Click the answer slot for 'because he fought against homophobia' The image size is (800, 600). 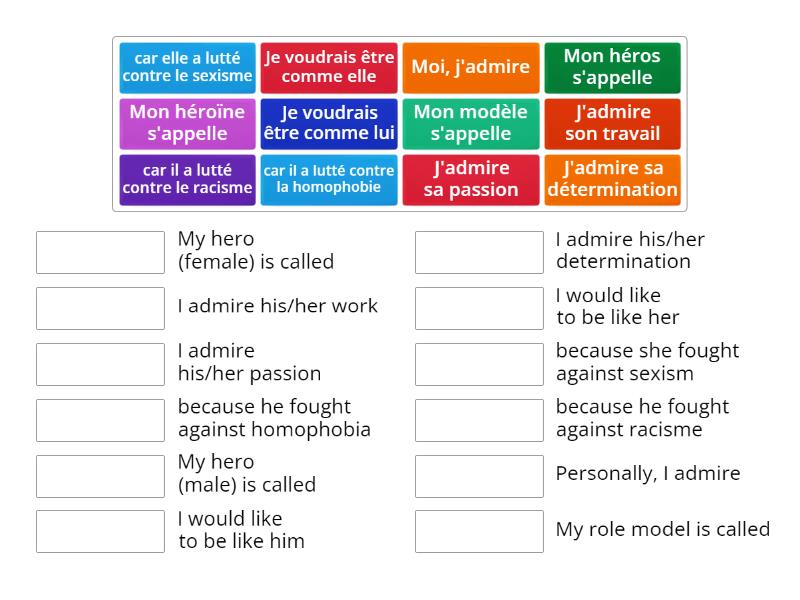pos(100,421)
